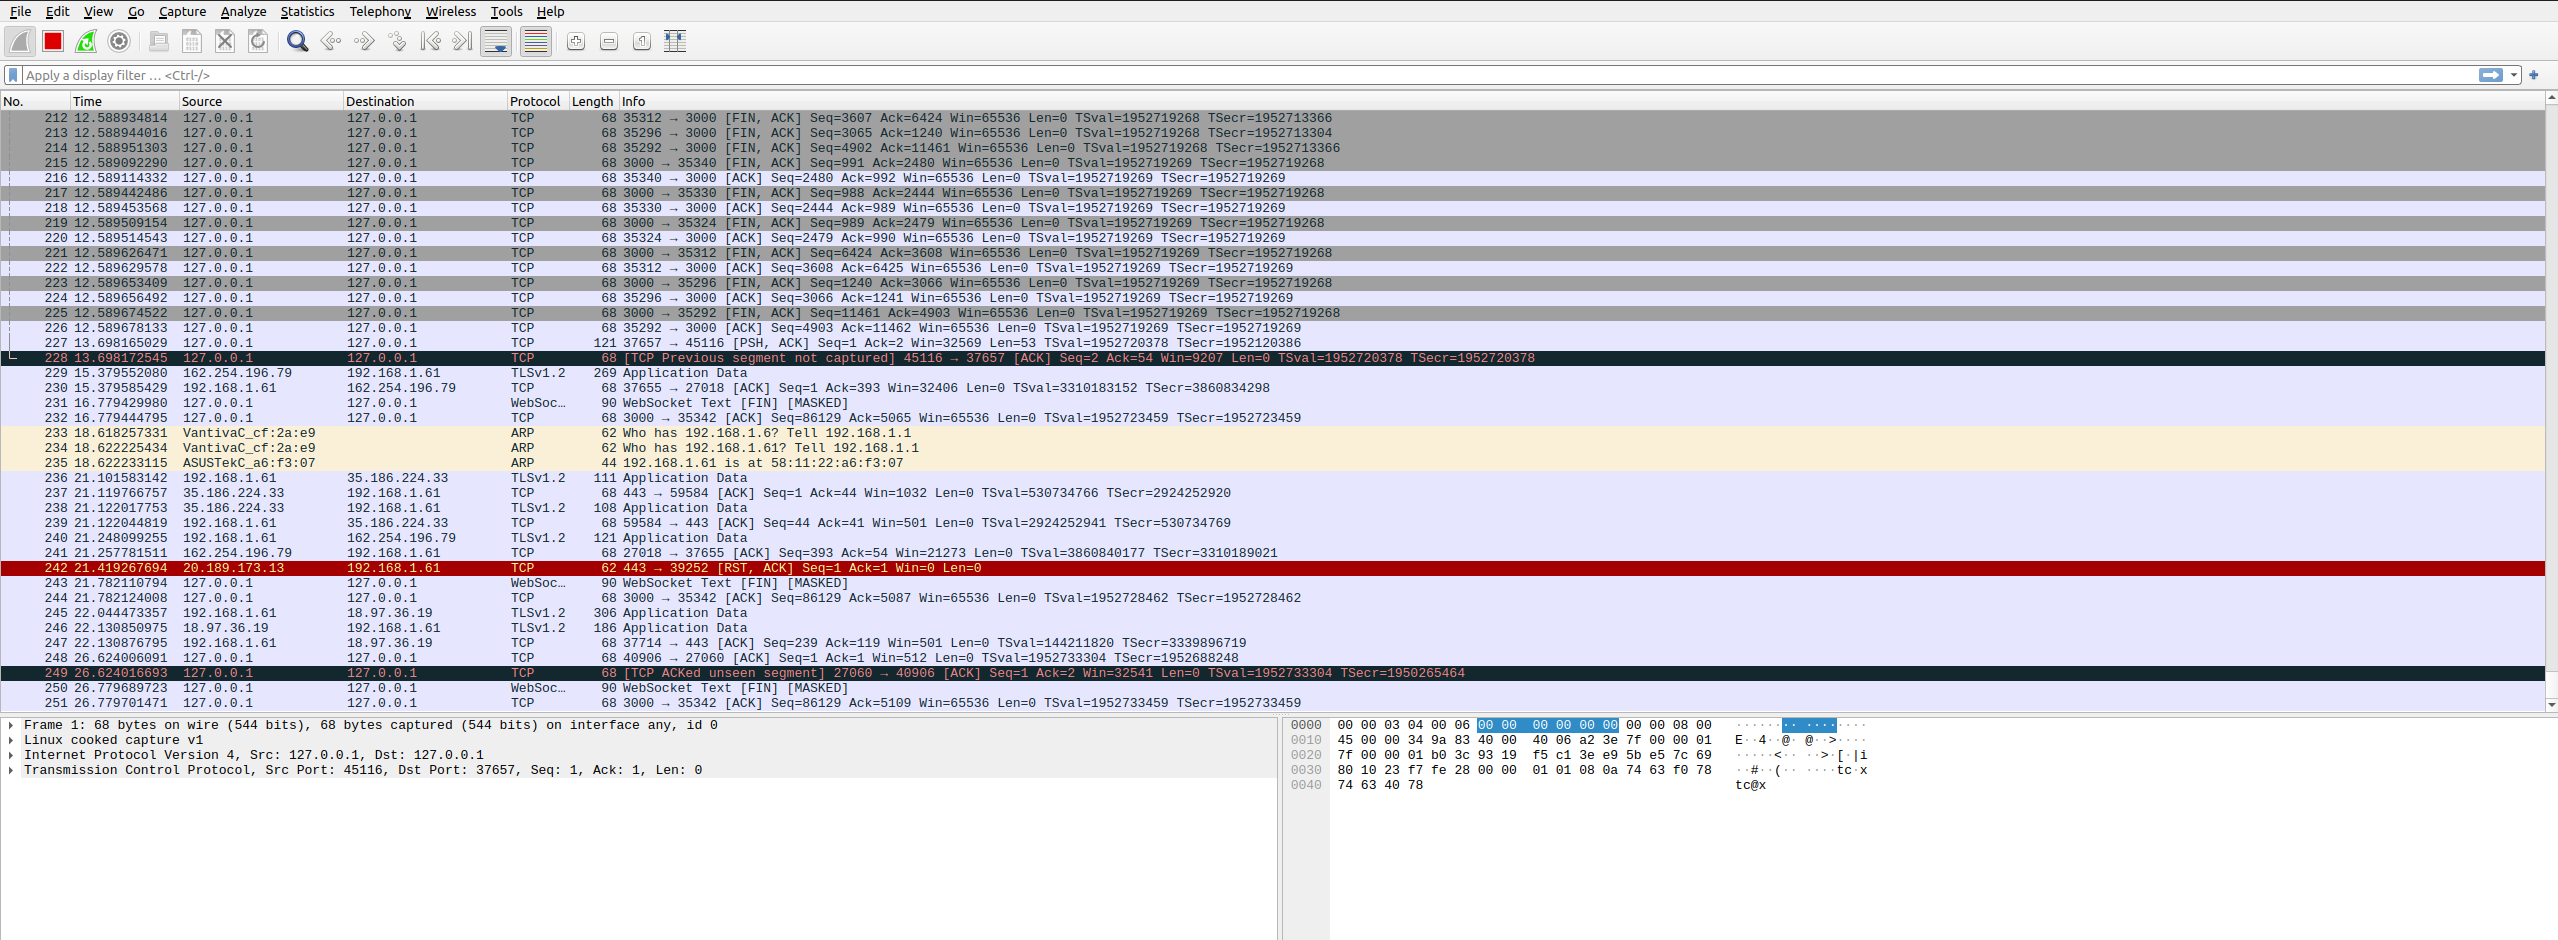Toggle auto-scroll during live capture
The width and height of the screenshot is (2558, 940).
pos(496,41)
